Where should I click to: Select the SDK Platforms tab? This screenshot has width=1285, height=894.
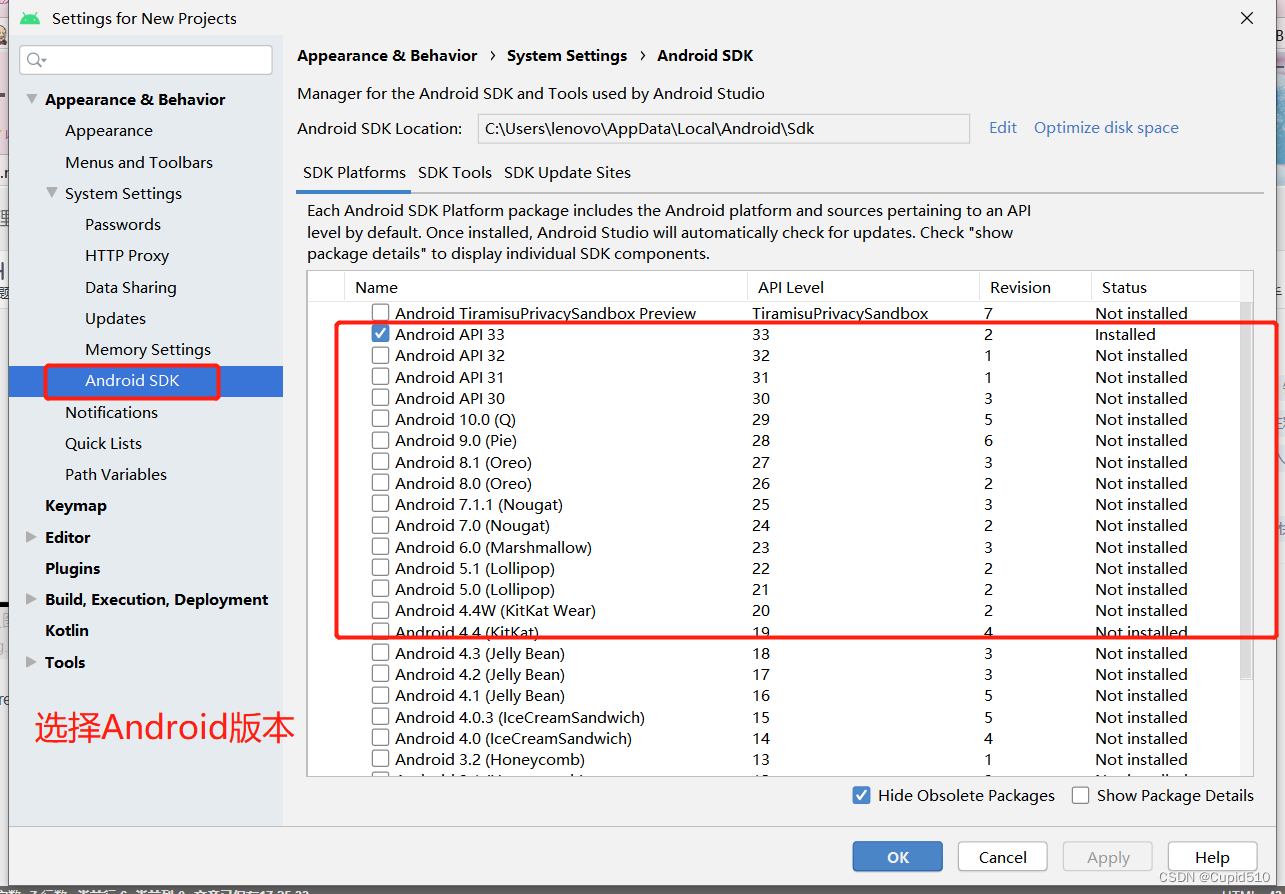pyautogui.click(x=354, y=172)
